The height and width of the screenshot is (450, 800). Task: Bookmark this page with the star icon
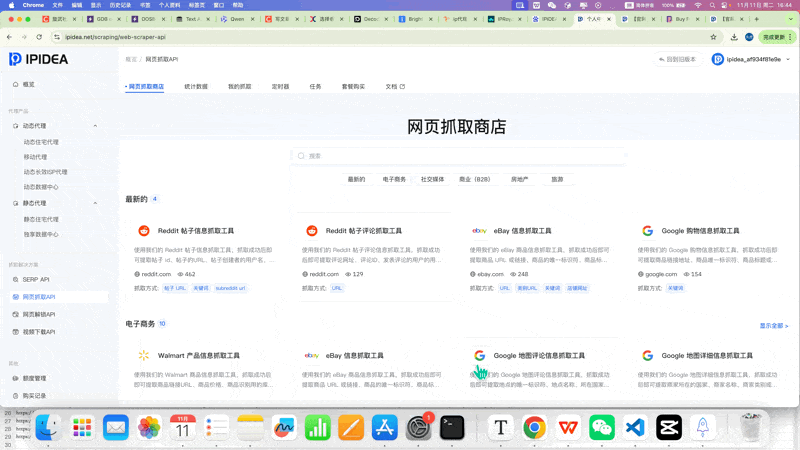click(714, 37)
